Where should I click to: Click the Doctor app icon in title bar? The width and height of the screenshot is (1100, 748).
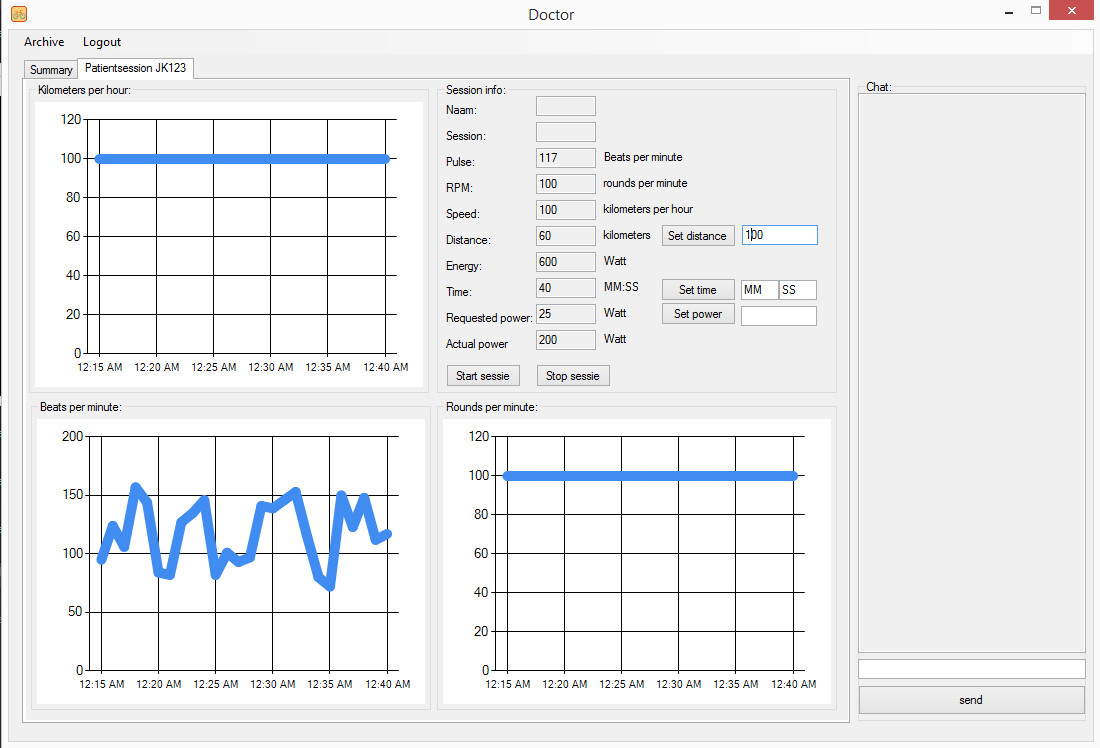click(19, 14)
